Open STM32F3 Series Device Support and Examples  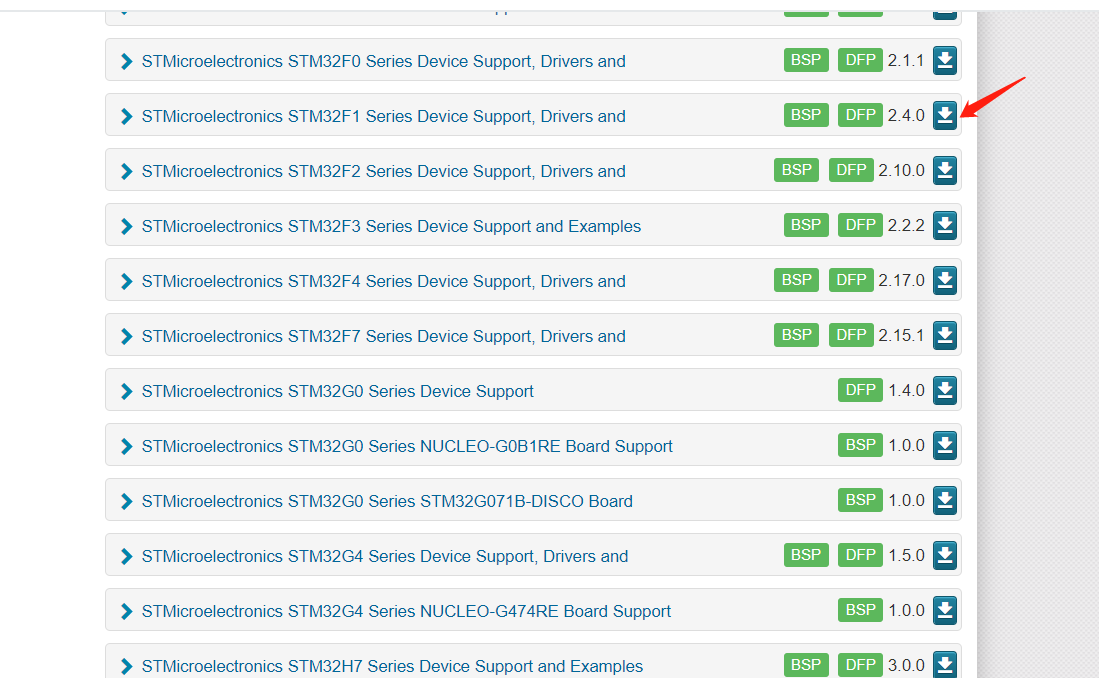coord(391,226)
